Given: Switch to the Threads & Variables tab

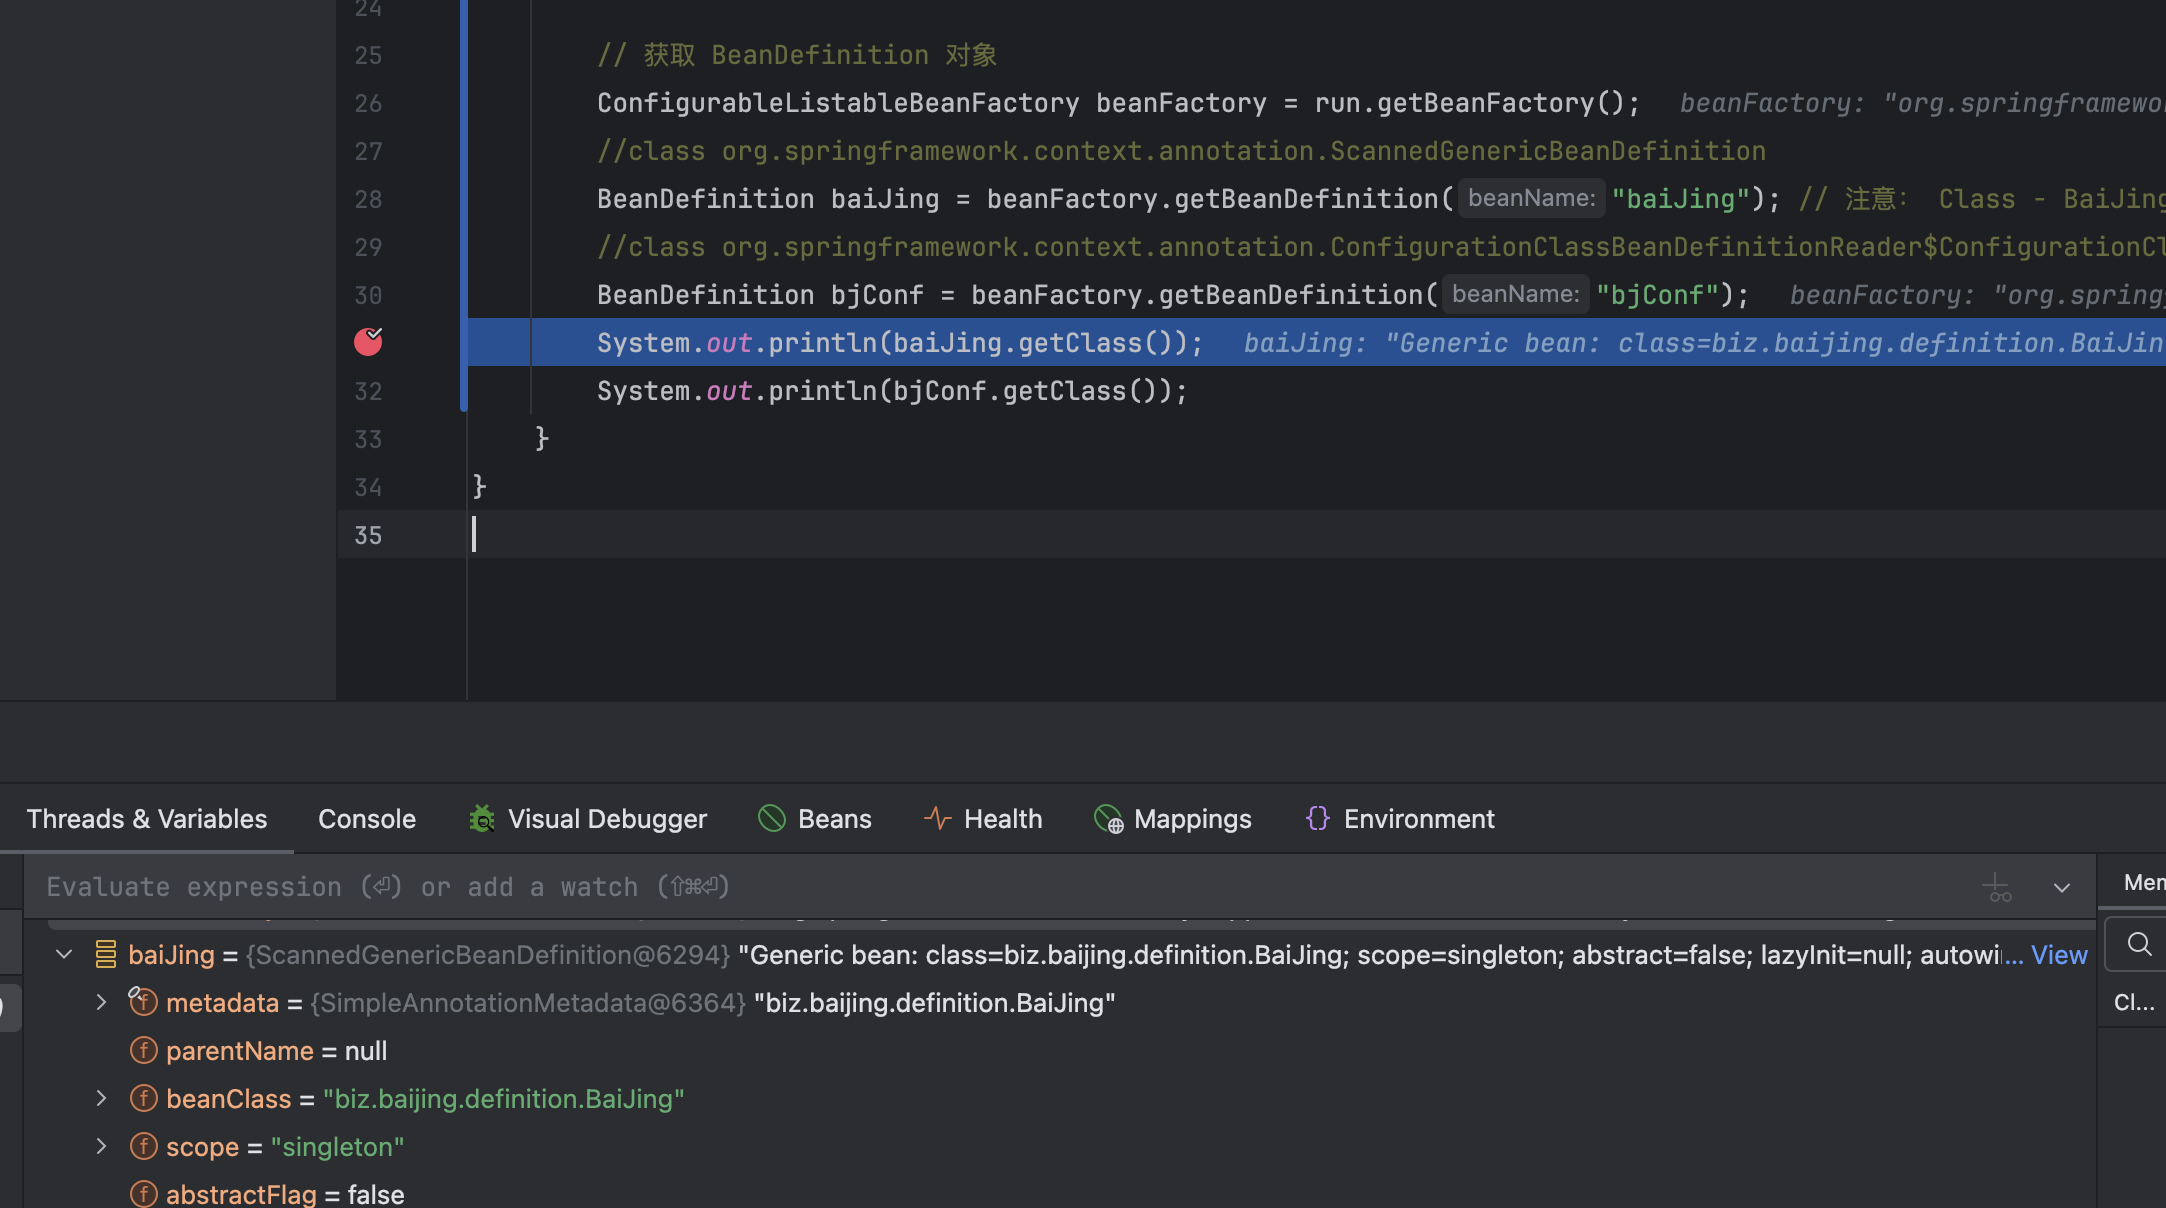Looking at the screenshot, I should pos(147,819).
